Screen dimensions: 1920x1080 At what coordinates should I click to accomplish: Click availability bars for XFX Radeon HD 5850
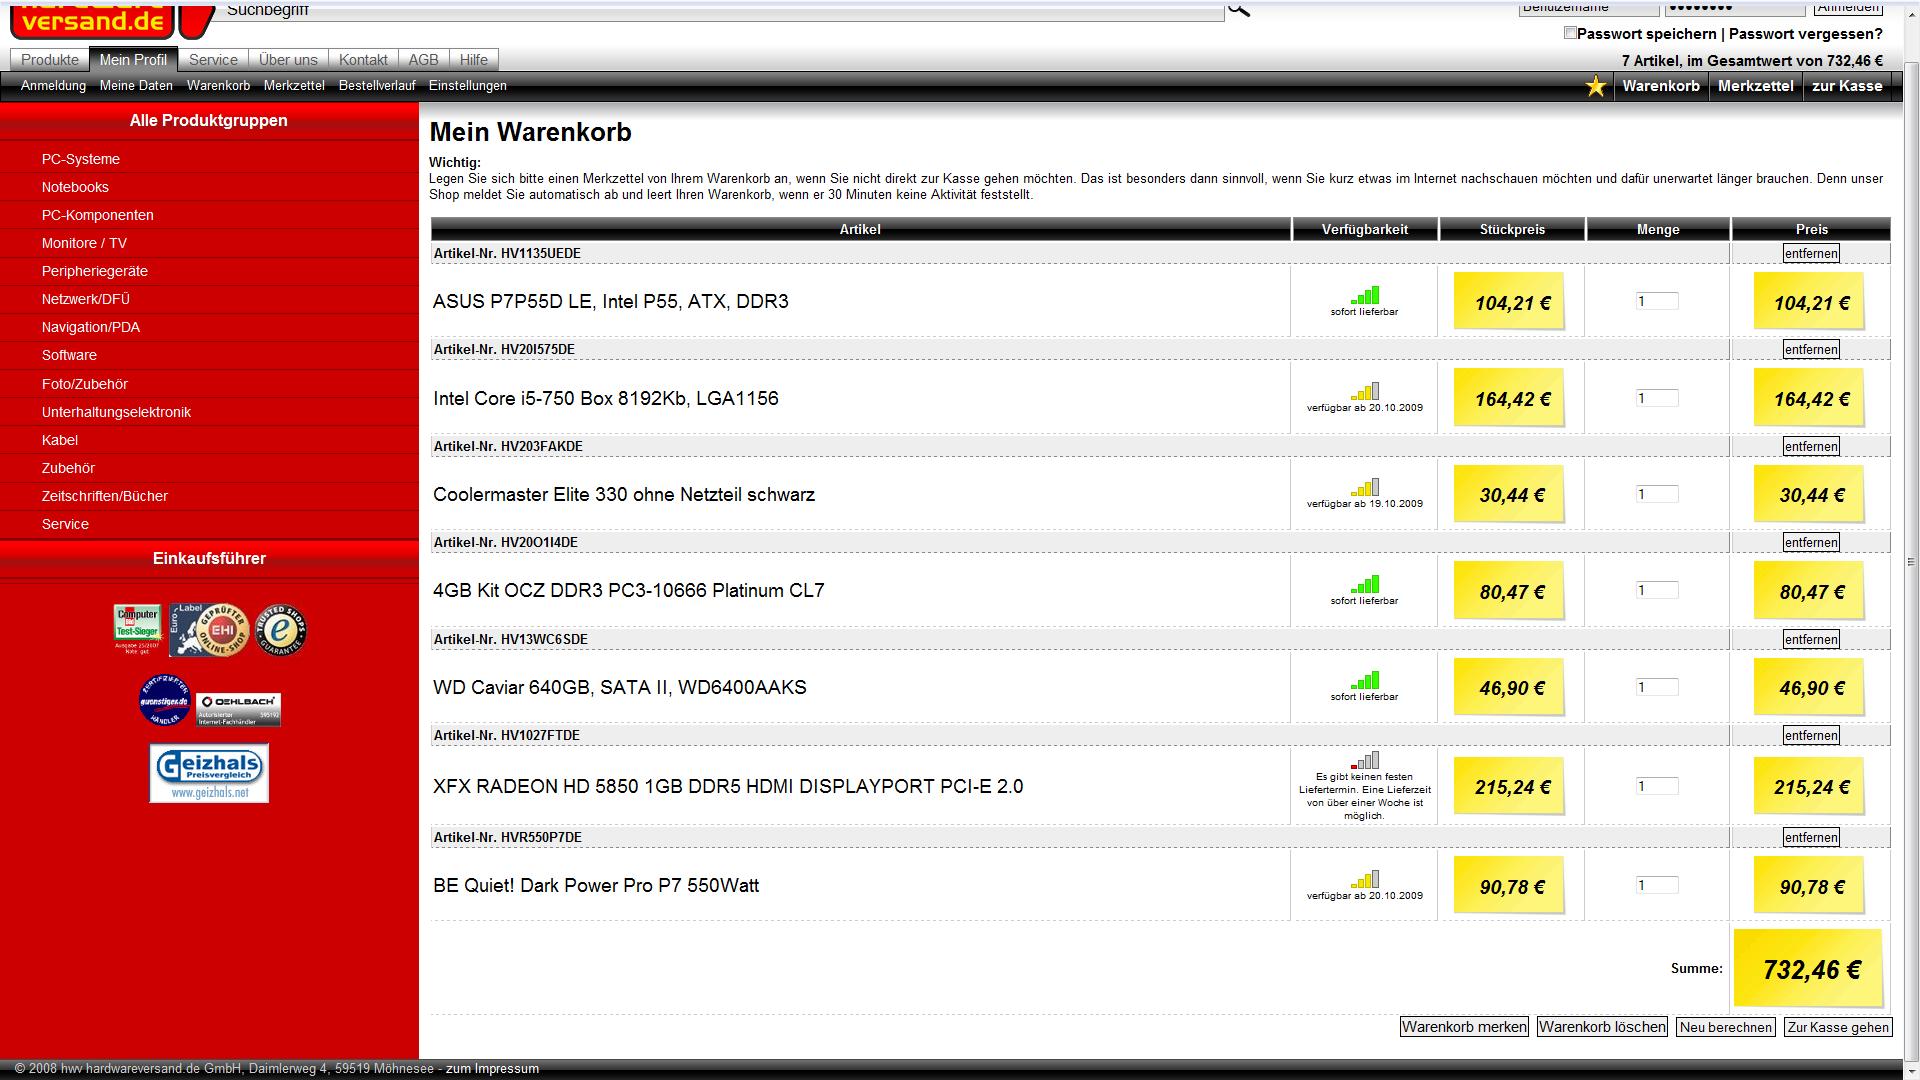click(1365, 760)
